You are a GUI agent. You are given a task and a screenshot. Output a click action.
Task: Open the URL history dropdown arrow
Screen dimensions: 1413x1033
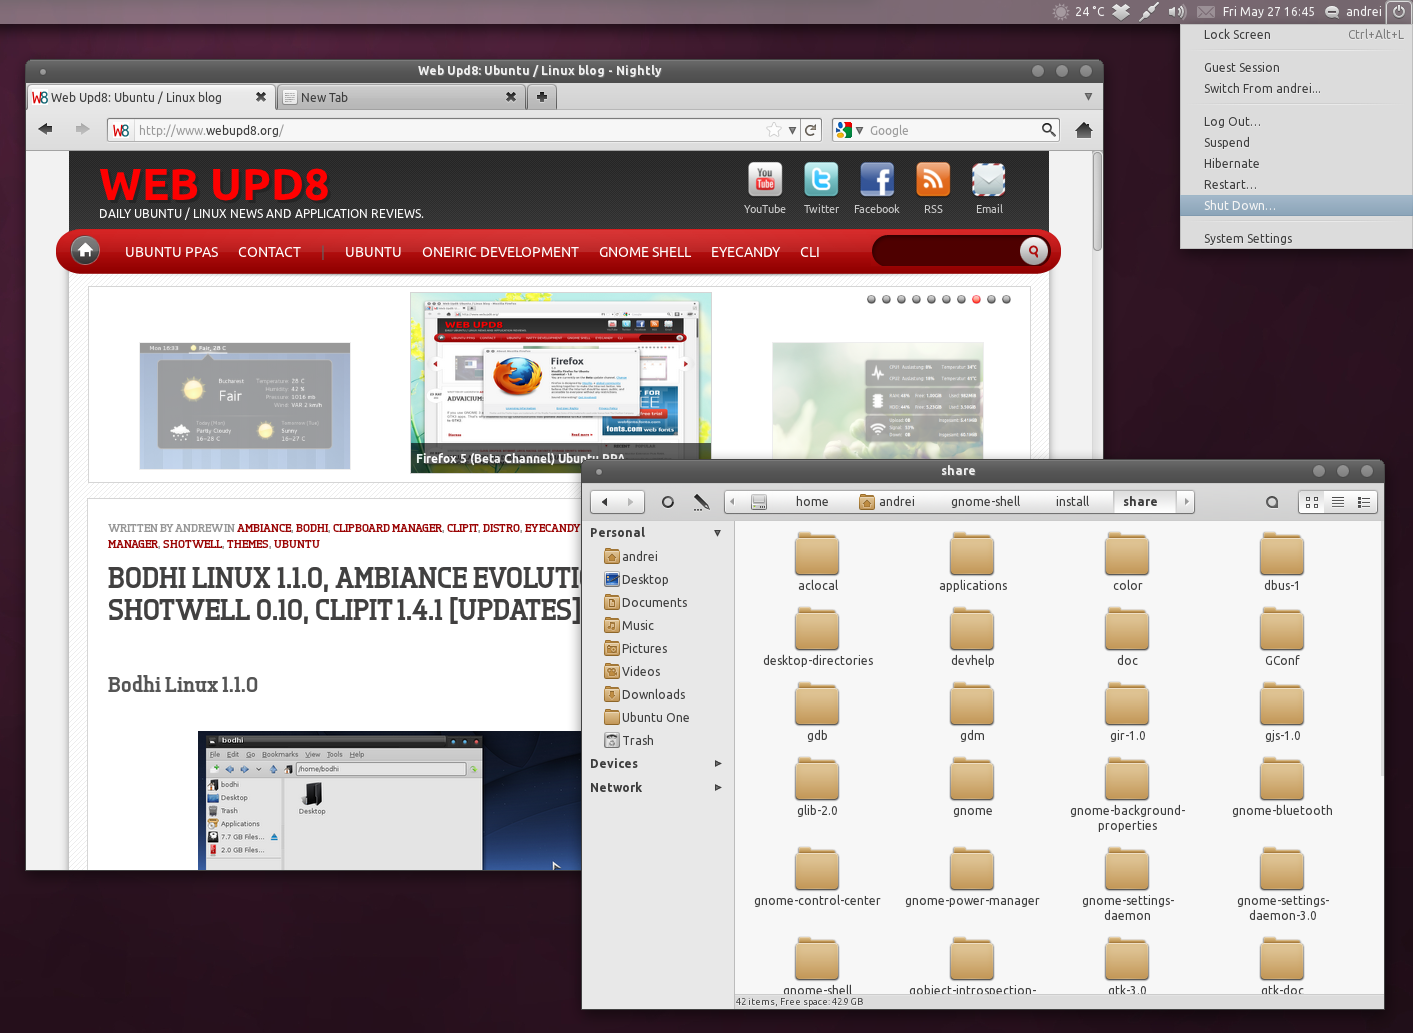coord(792,130)
